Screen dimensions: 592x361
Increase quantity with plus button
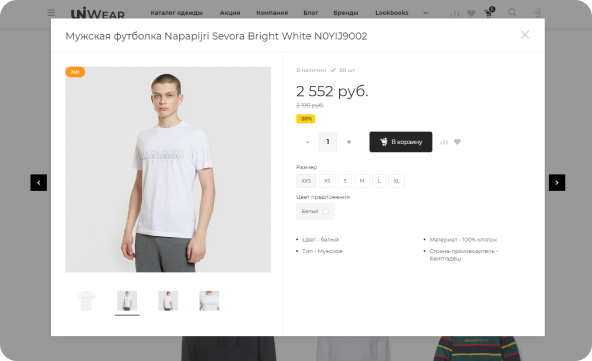[349, 142]
